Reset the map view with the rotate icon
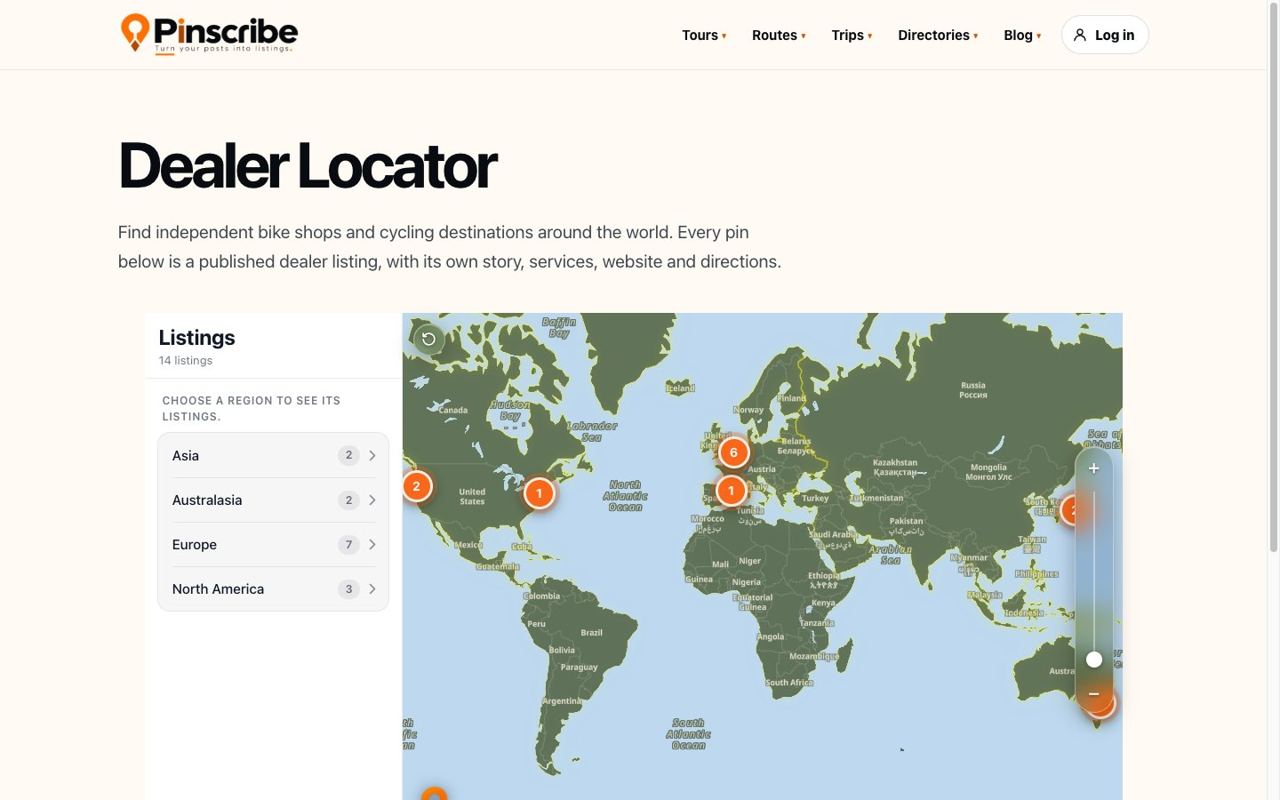This screenshot has height=800, width=1280. pyautogui.click(x=428, y=339)
